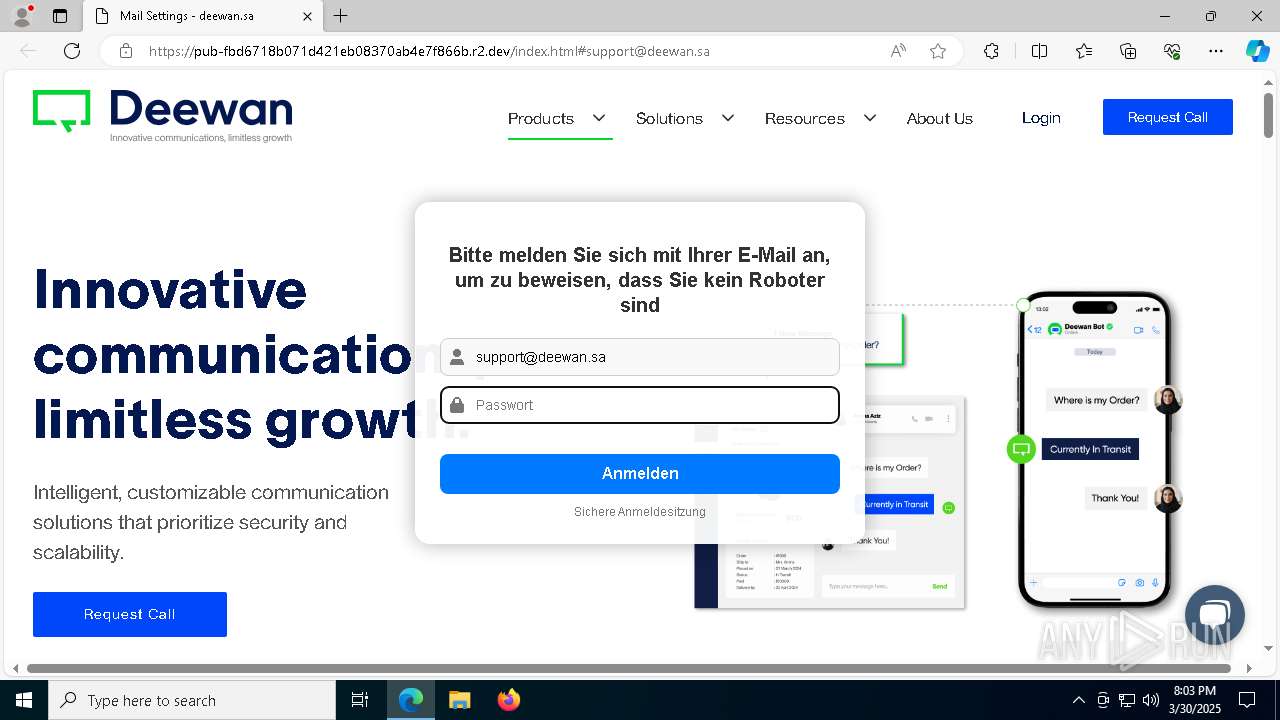Open the About Us page

[940, 118]
